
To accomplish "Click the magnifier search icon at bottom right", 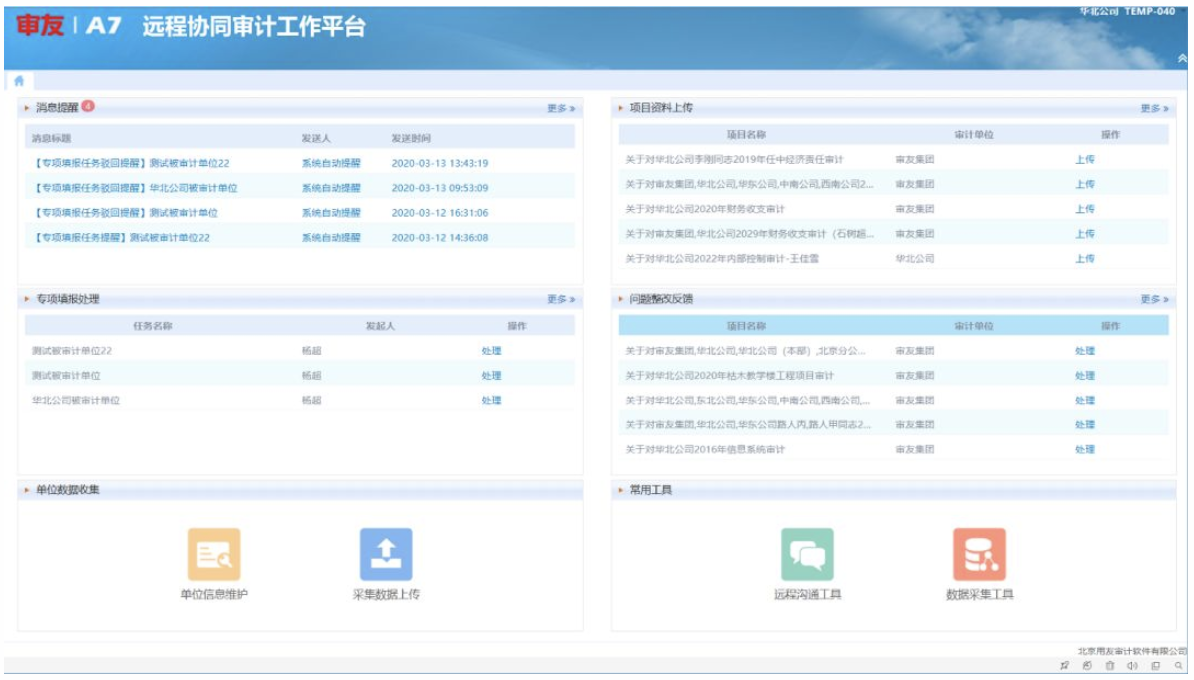I will coord(1179,666).
